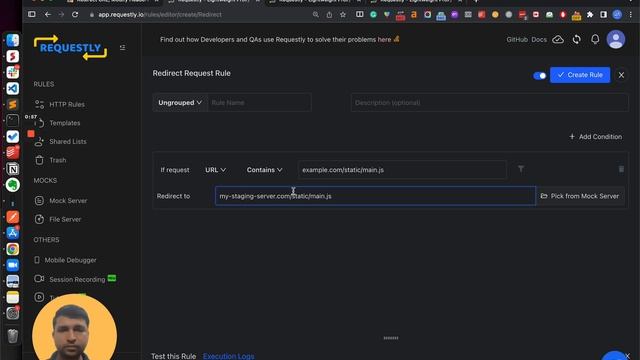
Task: Open the GitHub link in header
Action: click(517, 40)
